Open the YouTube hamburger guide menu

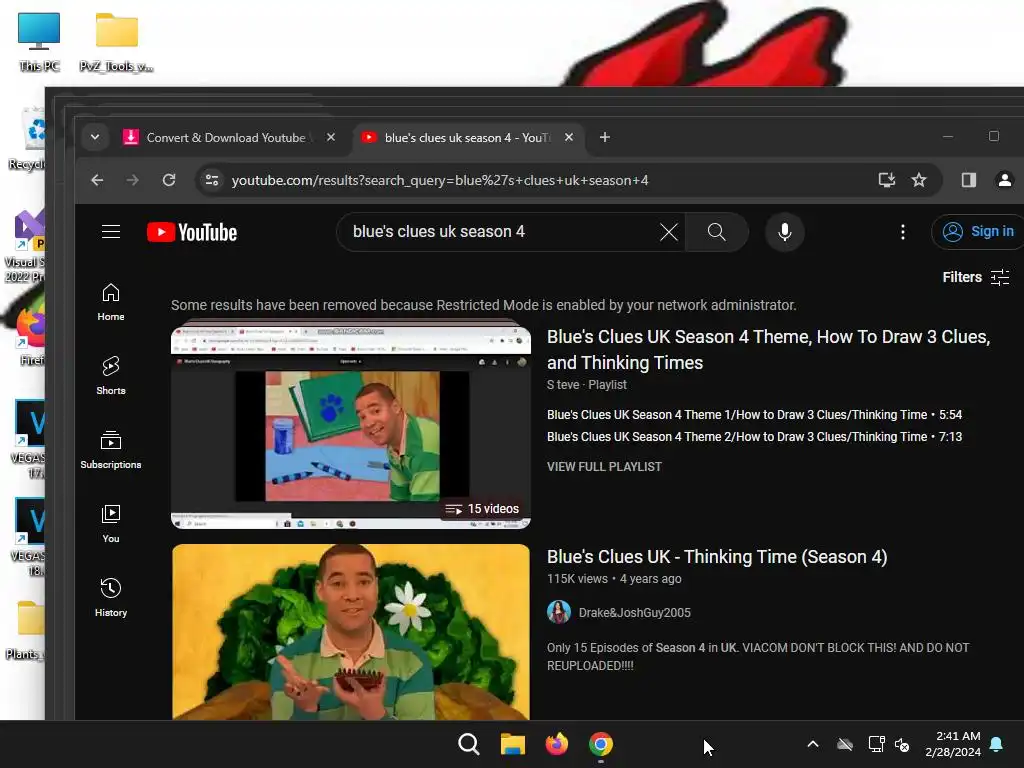111,232
